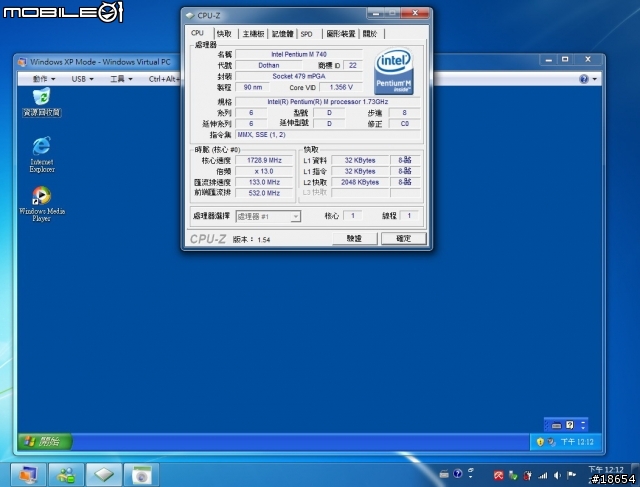Click multiplier value x 13.0
This screenshot has height=487, width=640.
click(x=264, y=171)
